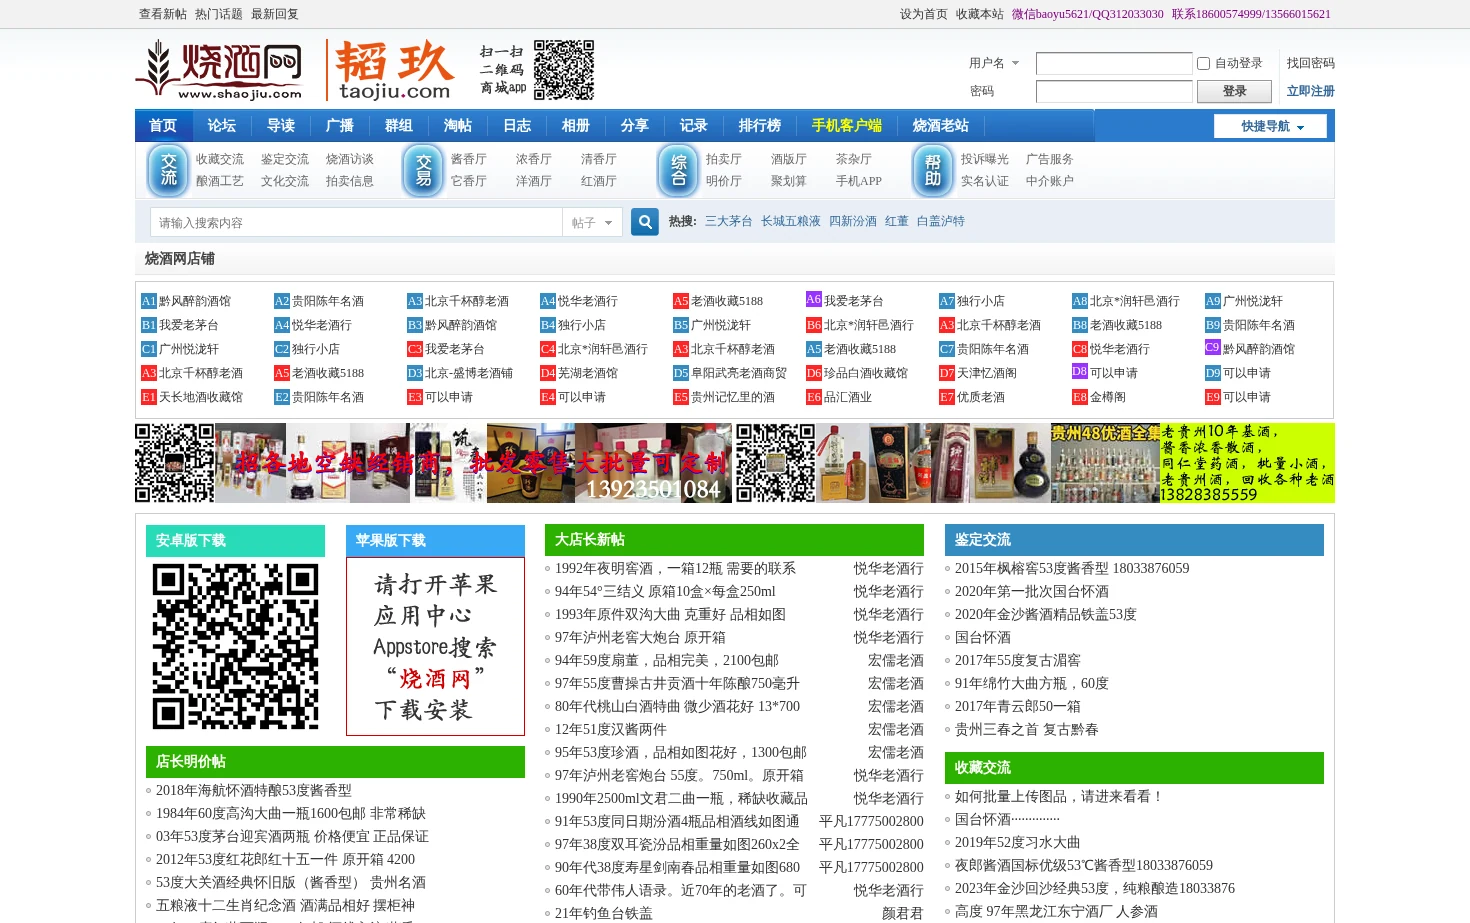Open the post 如何批量上传图品，请进来看看！
Screen dimensions: 1470x923
(1060, 796)
